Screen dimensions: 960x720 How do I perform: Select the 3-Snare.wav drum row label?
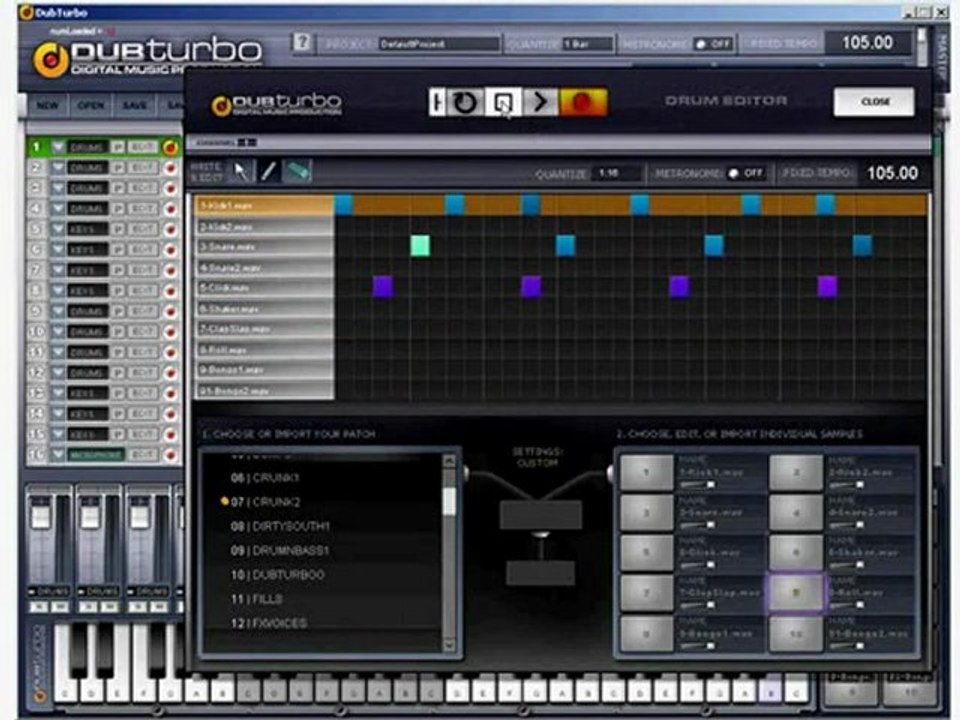pyautogui.click(x=264, y=247)
